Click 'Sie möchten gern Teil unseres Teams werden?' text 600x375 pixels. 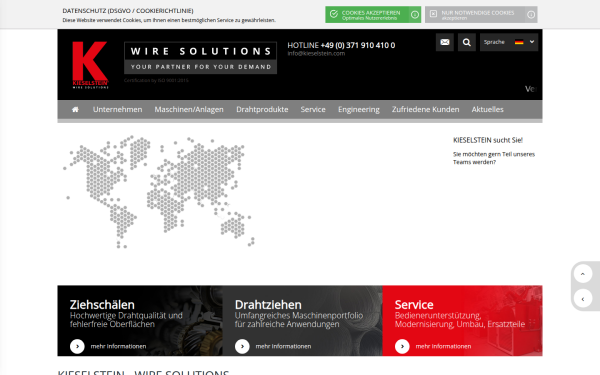pyautogui.click(x=494, y=158)
